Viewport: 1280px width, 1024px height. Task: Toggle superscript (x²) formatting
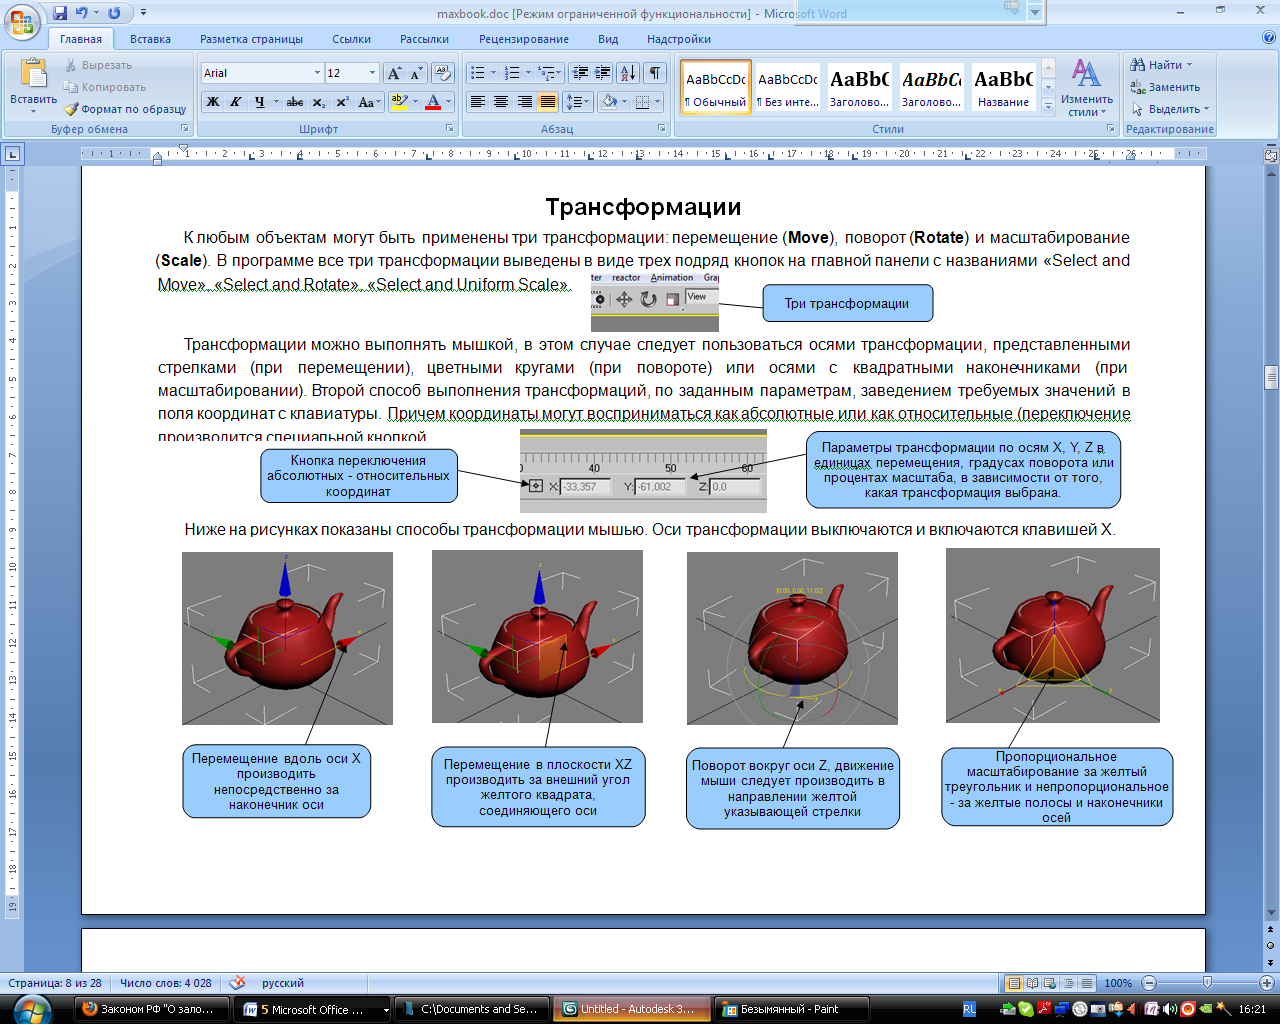pos(342,102)
